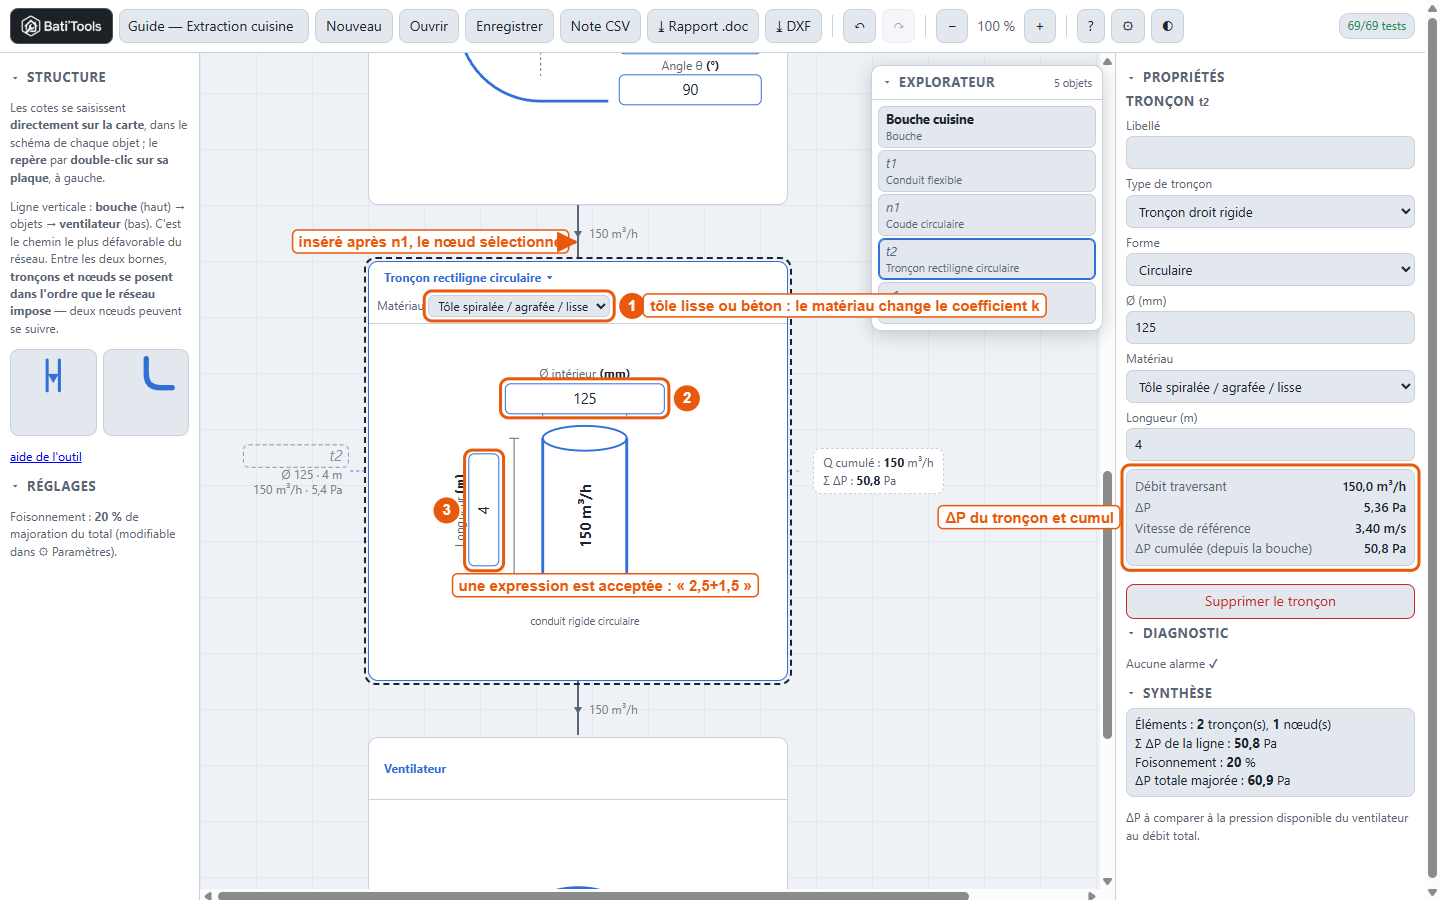
Task: Open the Tronçon rectiligne circulaire type menu
Action: pyautogui.click(x=468, y=278)
